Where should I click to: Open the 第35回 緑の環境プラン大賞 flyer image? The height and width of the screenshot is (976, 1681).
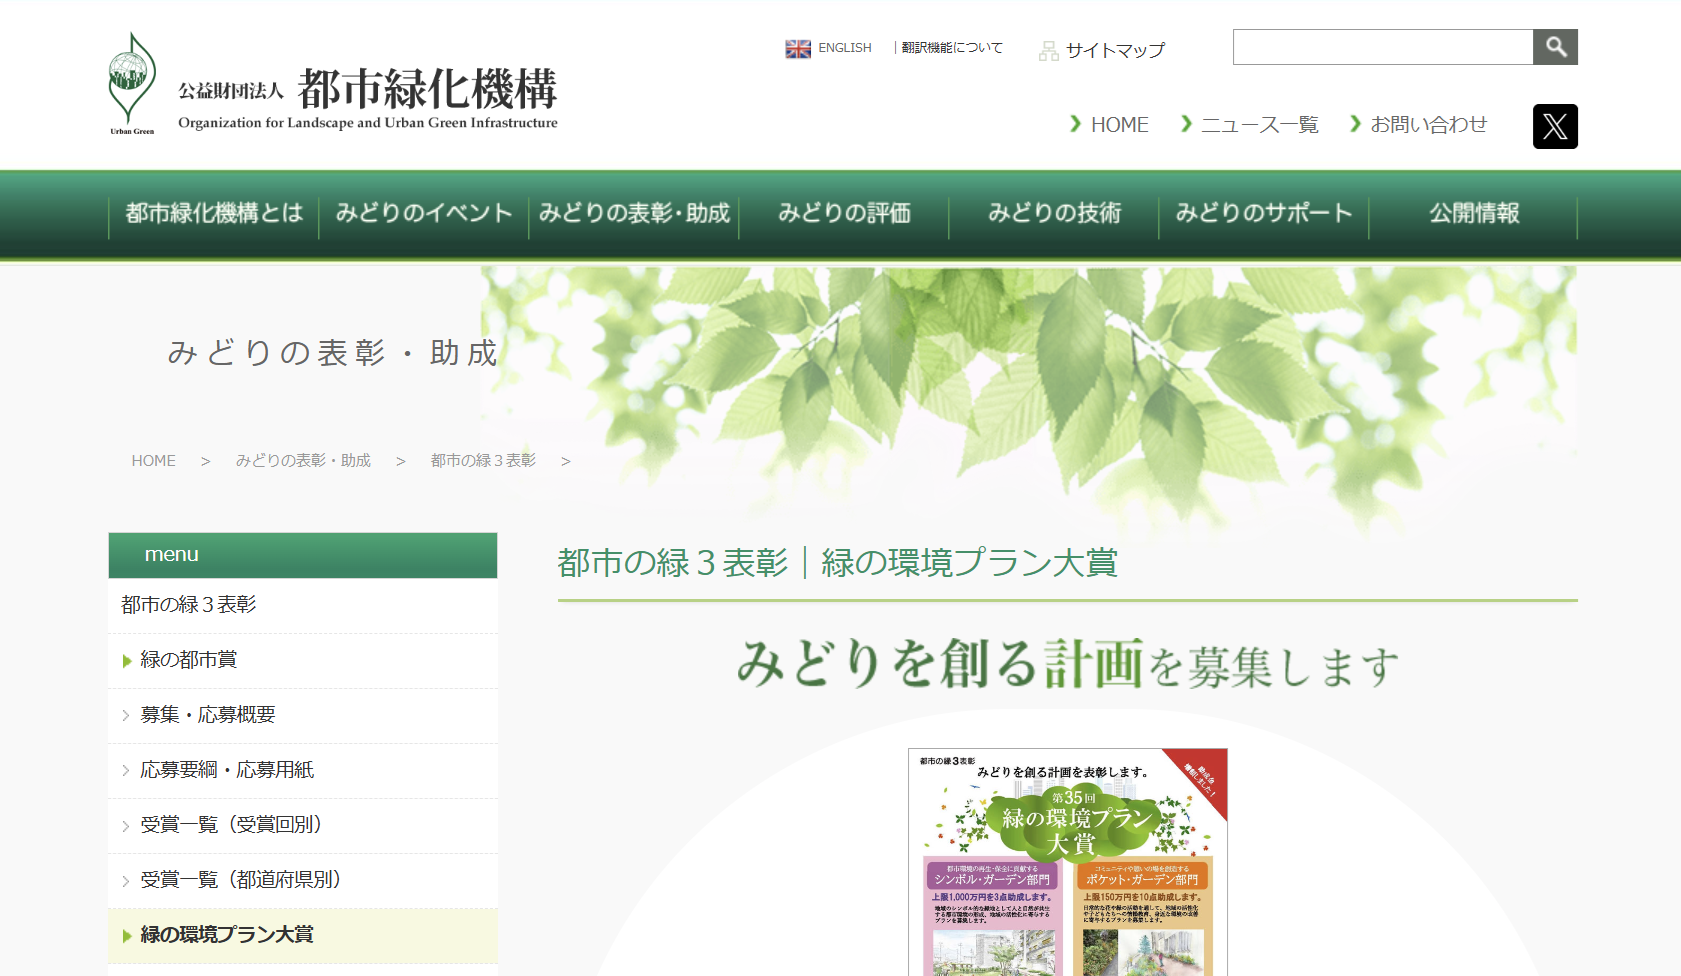(1067, 862)
